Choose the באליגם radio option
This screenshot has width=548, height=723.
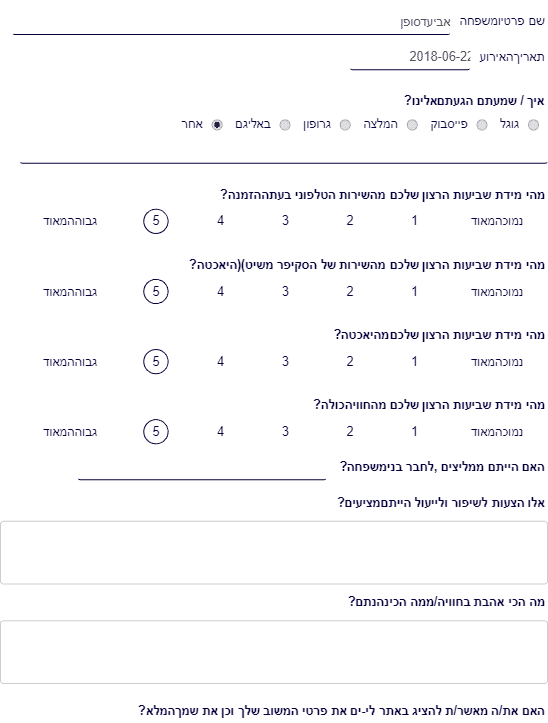click(x=285, y=125)
